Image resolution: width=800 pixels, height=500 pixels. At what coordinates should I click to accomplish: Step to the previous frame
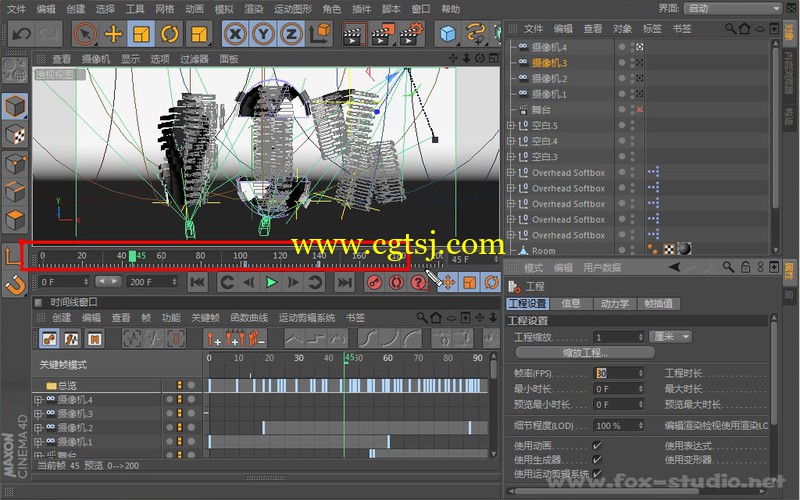pos(249,282)
